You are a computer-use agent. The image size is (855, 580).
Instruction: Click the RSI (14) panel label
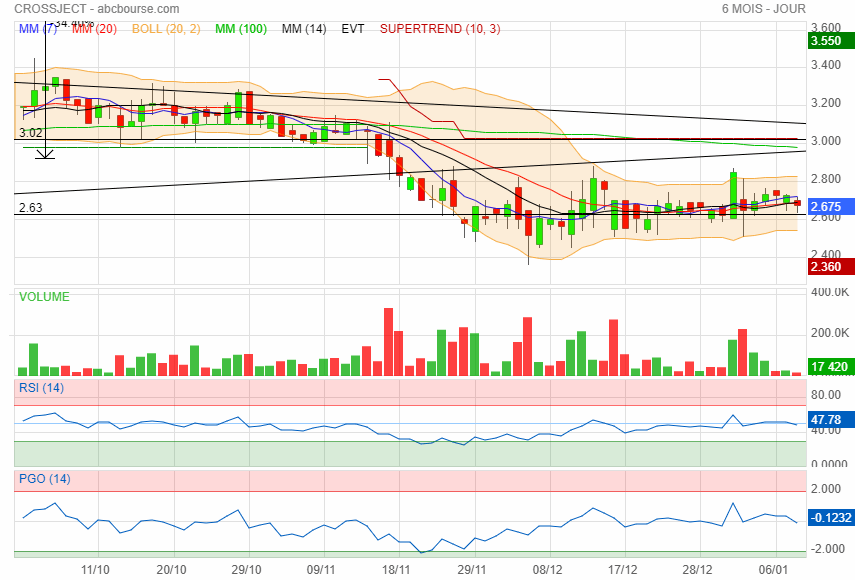pyautogui.click(x=41, y=388)
